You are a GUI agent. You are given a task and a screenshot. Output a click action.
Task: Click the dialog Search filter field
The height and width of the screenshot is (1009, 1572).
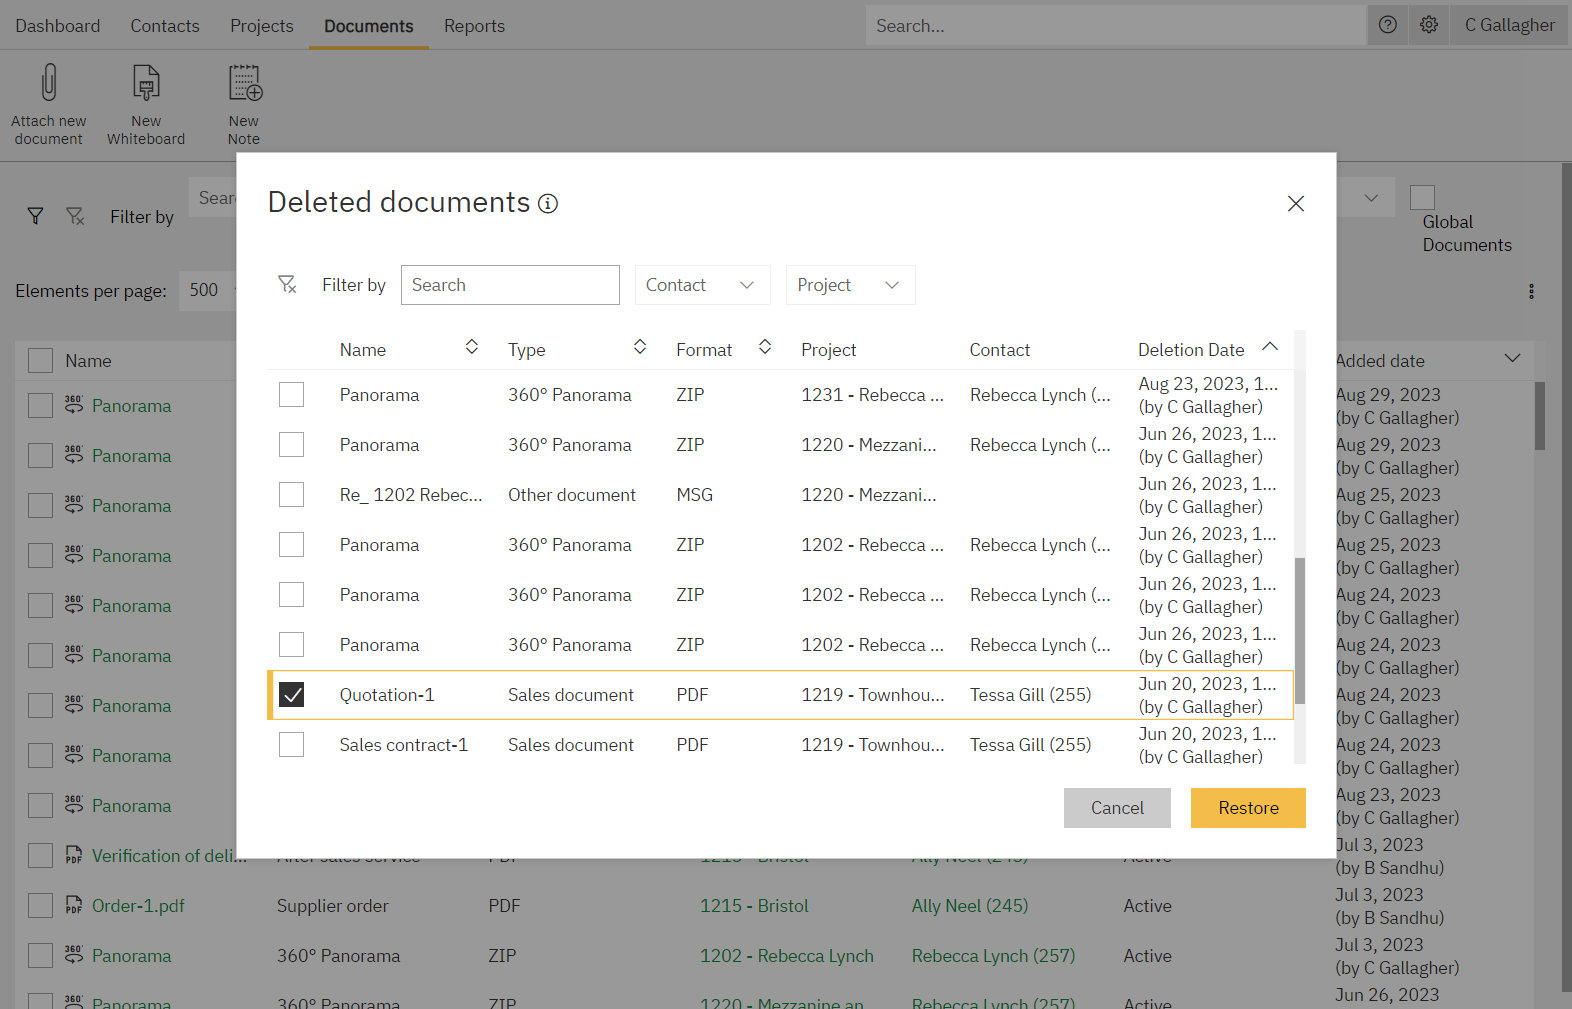510,285
